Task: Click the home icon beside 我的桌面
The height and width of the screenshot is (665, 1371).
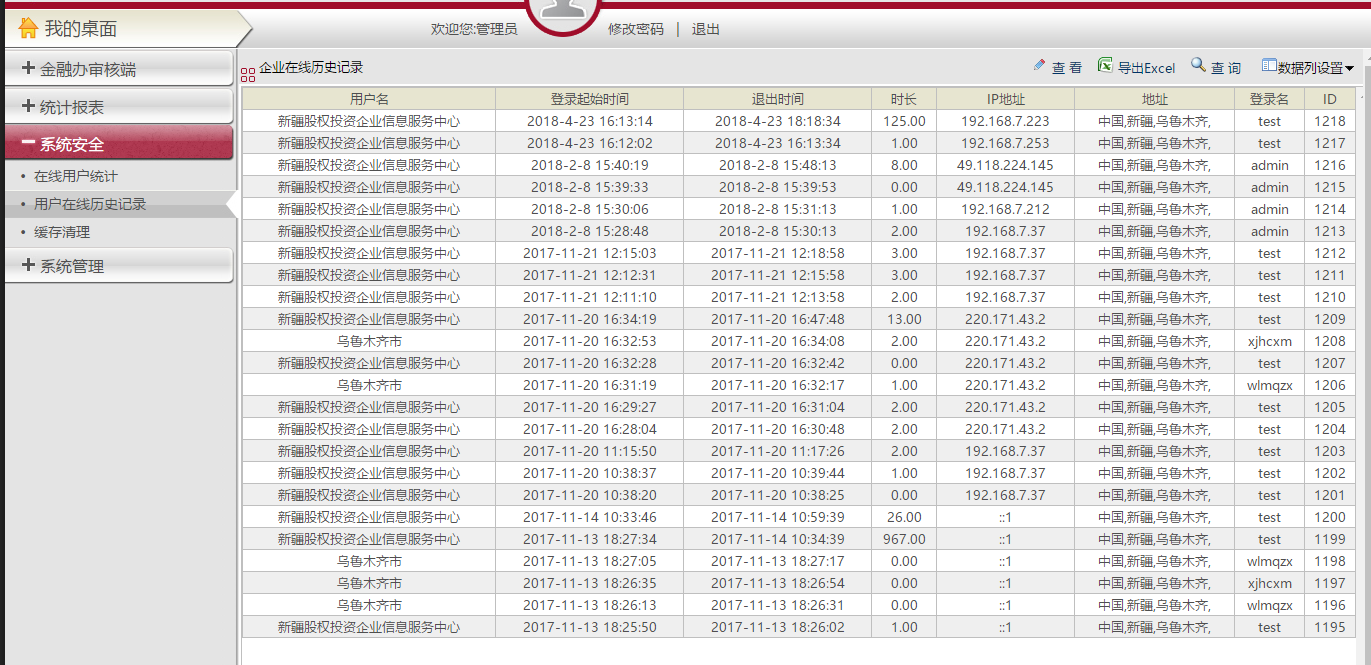Action: 28,28
